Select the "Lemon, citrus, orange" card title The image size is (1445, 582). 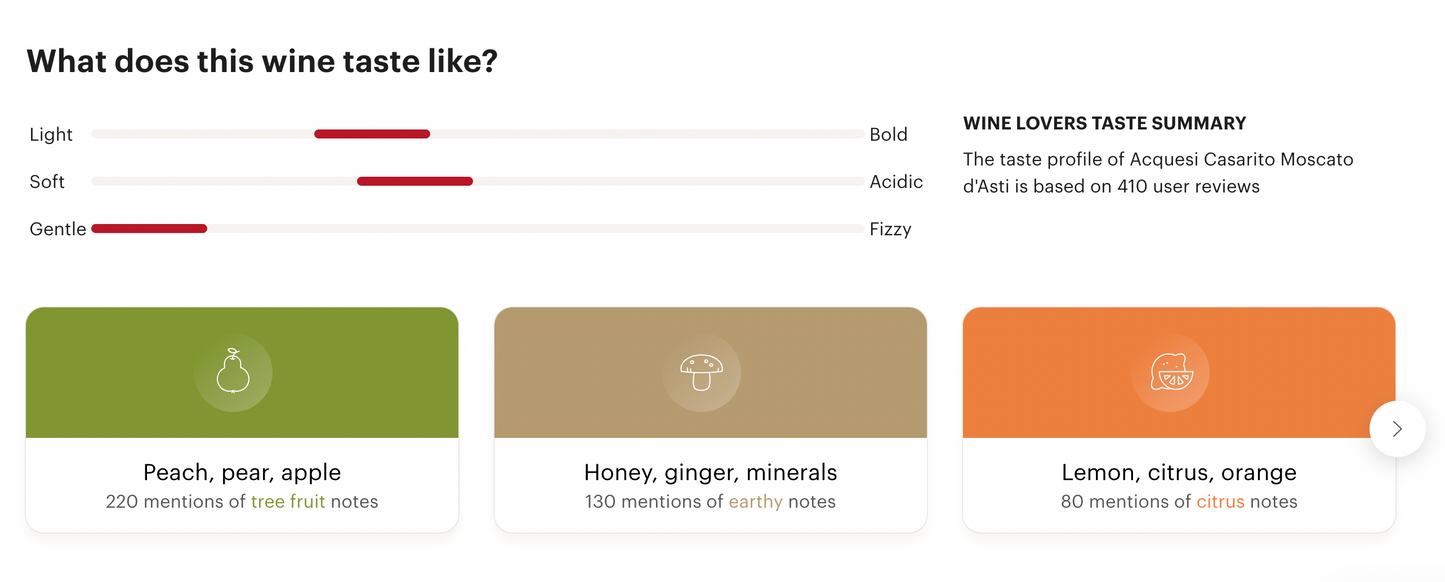(x=1179, y=472)
